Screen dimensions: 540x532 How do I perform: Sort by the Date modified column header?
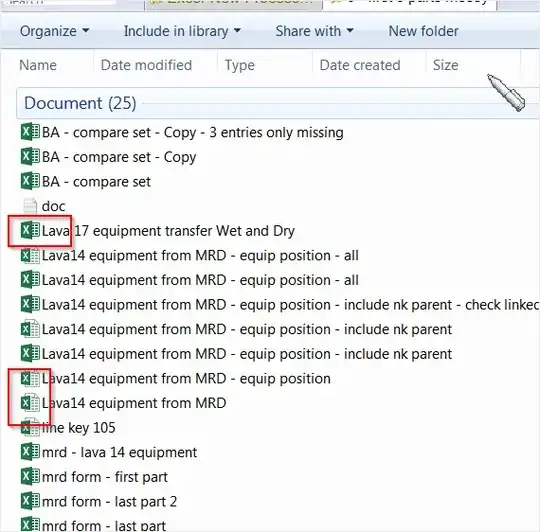(x=146, y=65)
